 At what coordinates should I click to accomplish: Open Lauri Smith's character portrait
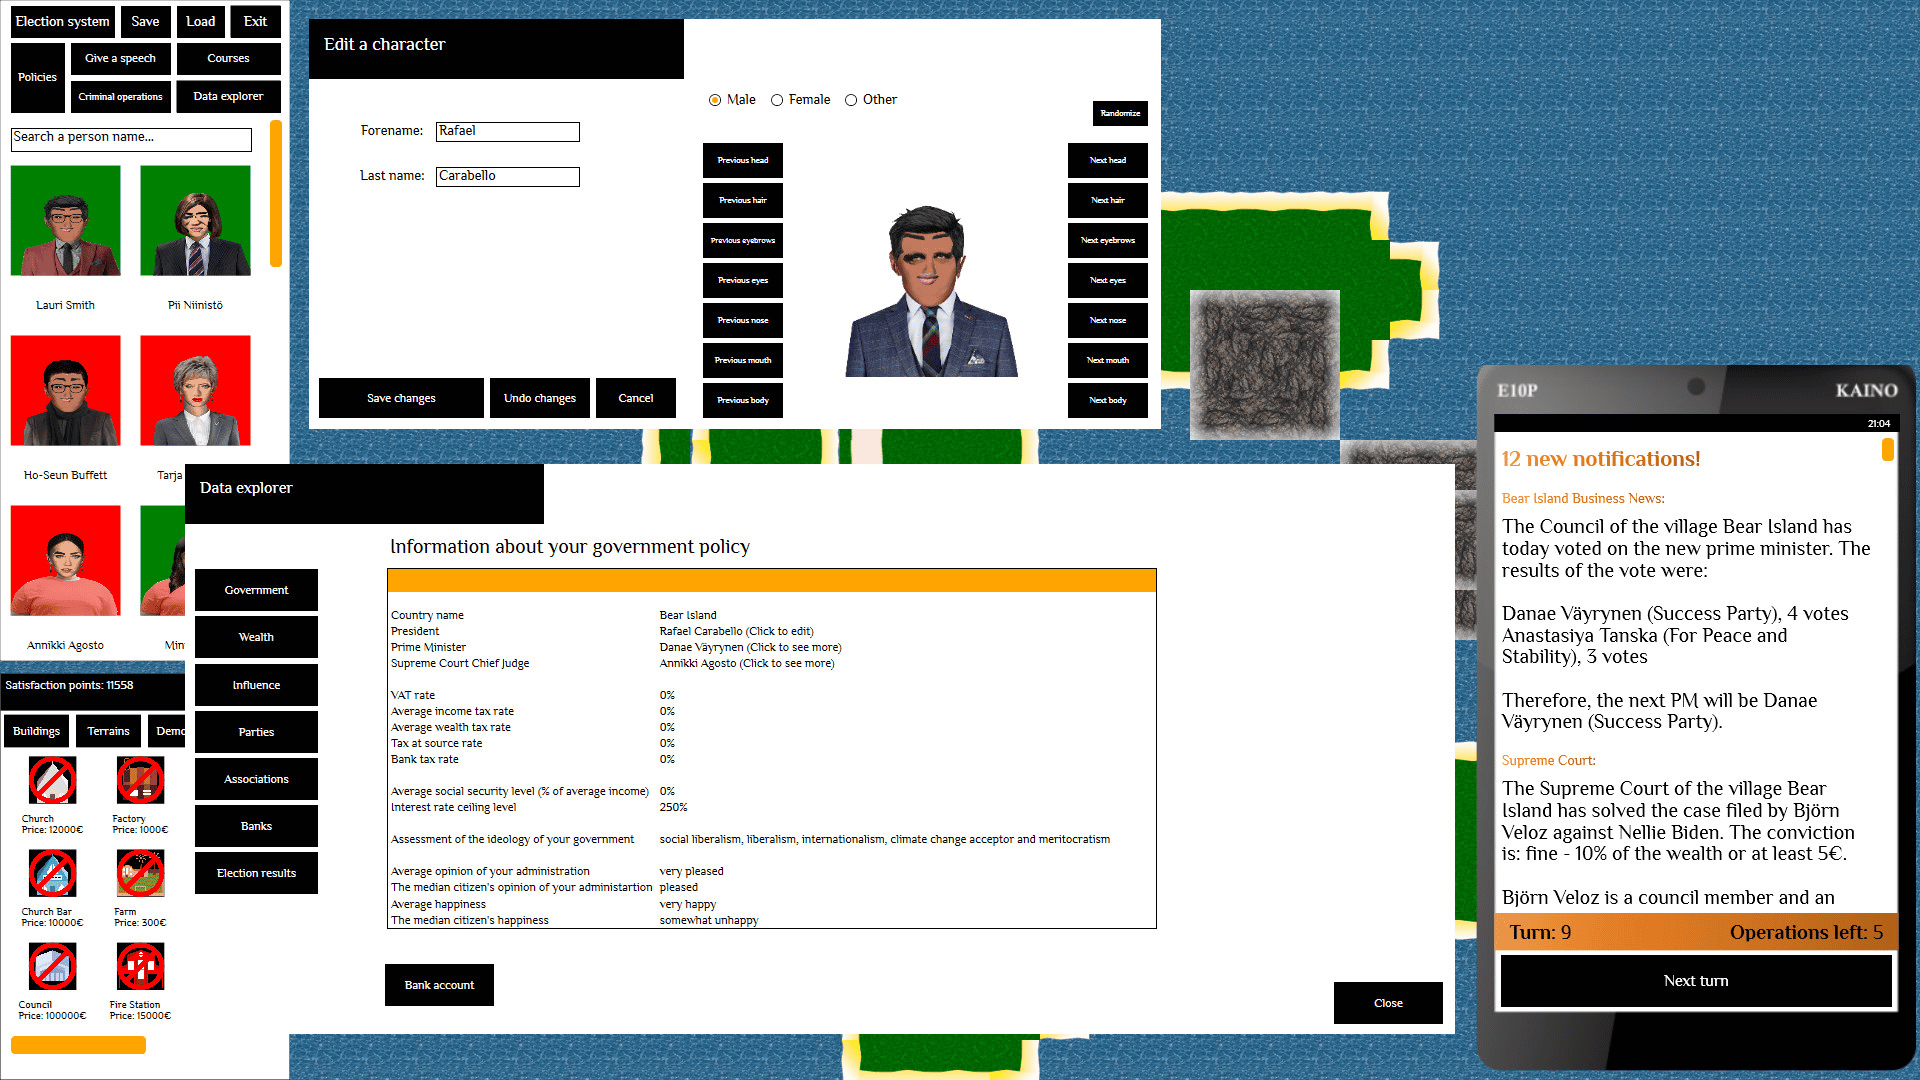66,221
